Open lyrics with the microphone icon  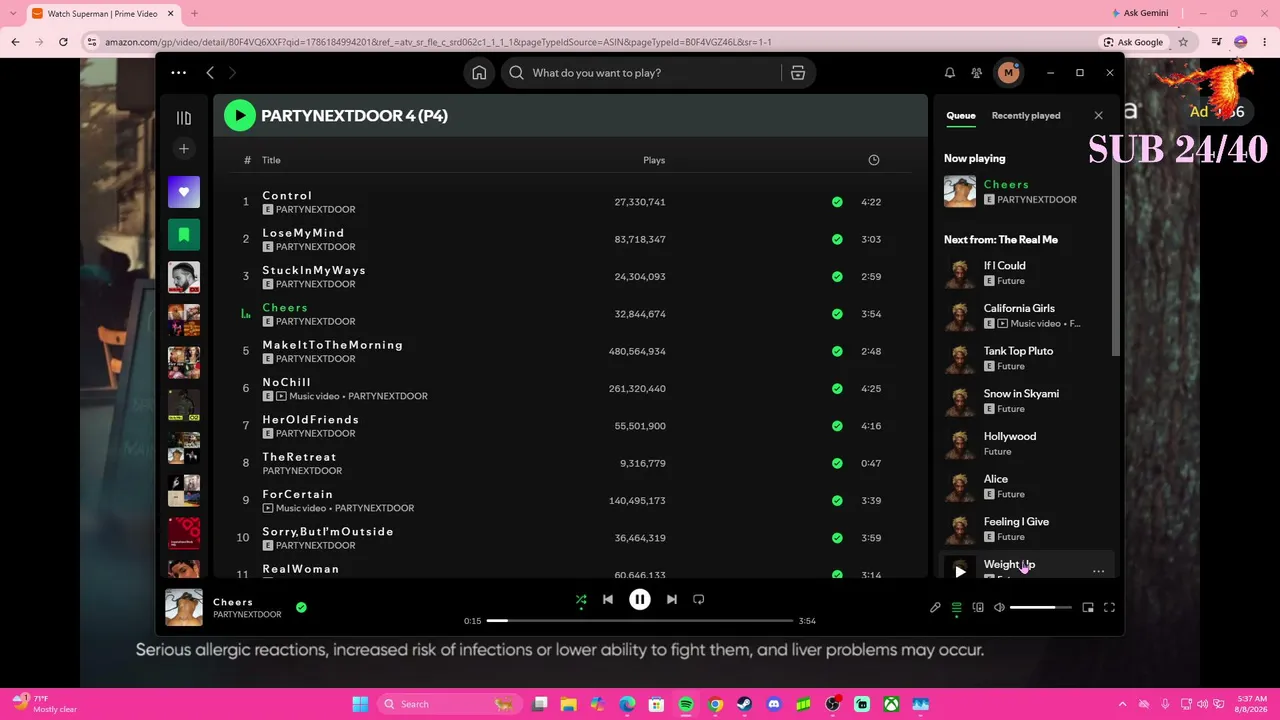pyautogui.click(x=935, y=607)
